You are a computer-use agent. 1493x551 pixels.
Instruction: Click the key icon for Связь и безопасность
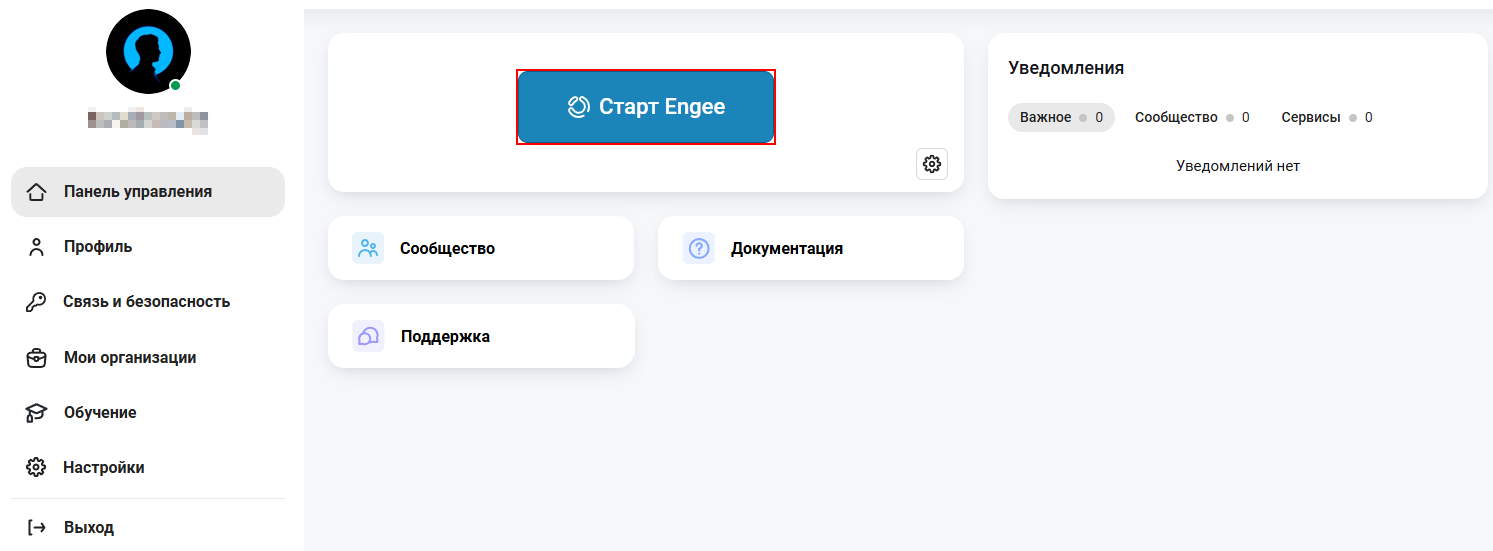(37, 302)
